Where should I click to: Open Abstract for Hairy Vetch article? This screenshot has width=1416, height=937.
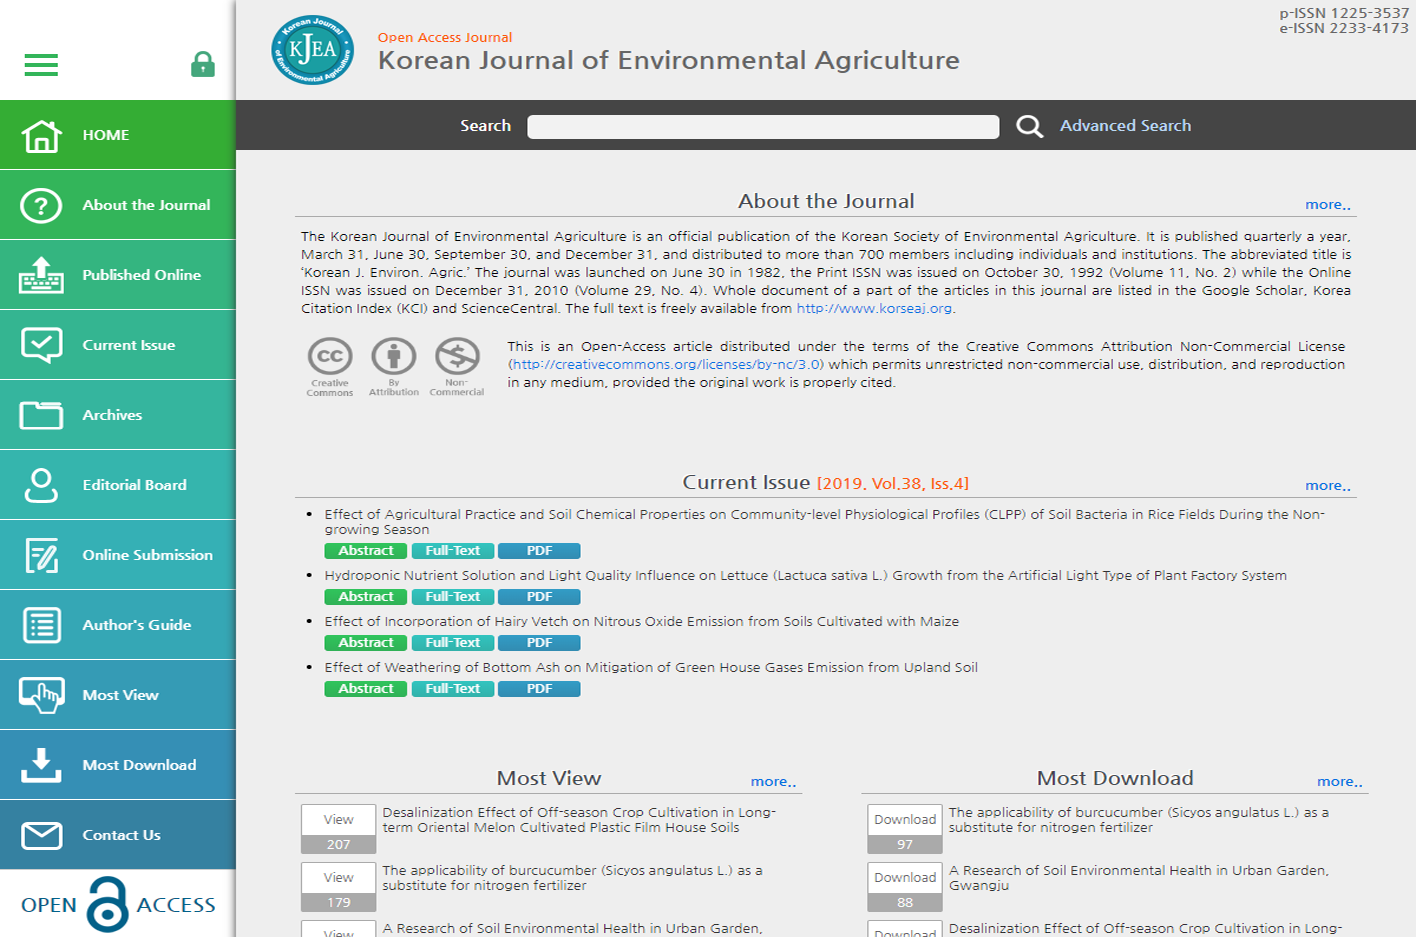point(366,643)
